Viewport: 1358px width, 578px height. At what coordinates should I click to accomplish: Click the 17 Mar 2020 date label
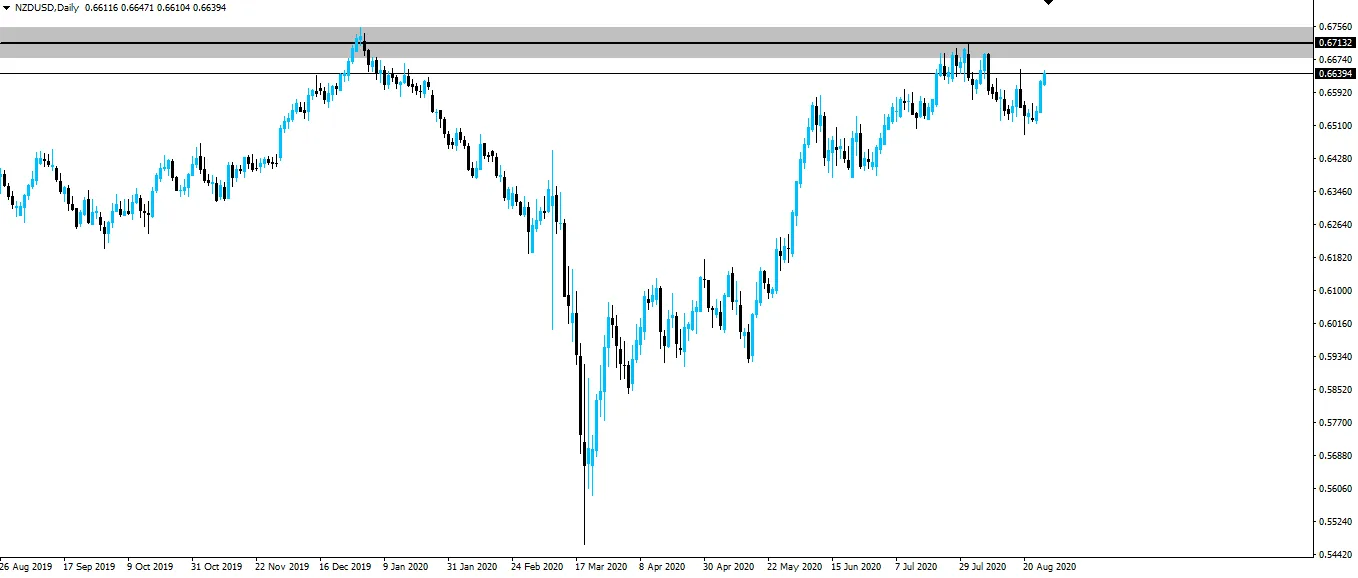point(601,567)
